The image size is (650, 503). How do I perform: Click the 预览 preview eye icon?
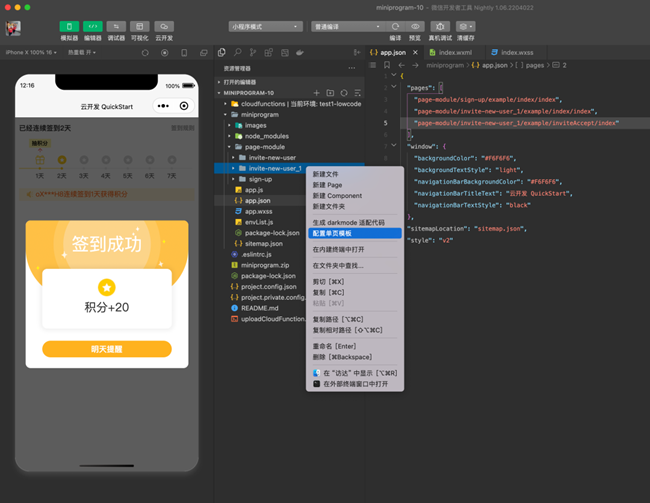coord(415,26)
